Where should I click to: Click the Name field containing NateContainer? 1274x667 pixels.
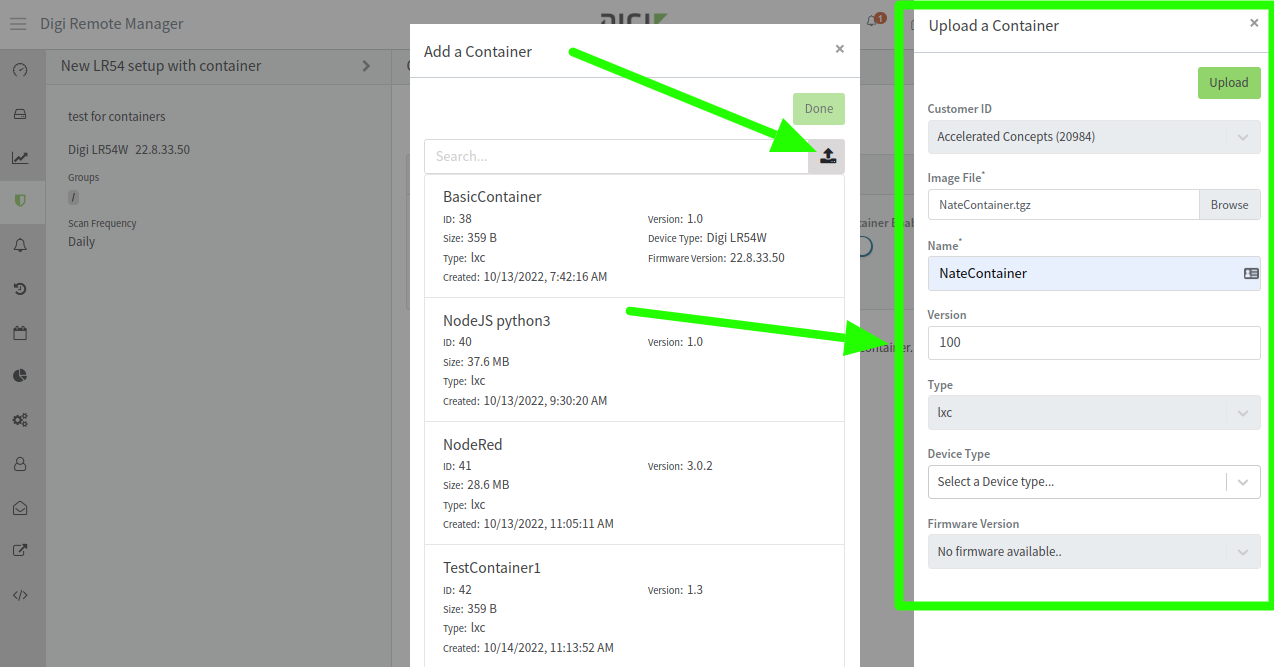1094,273
